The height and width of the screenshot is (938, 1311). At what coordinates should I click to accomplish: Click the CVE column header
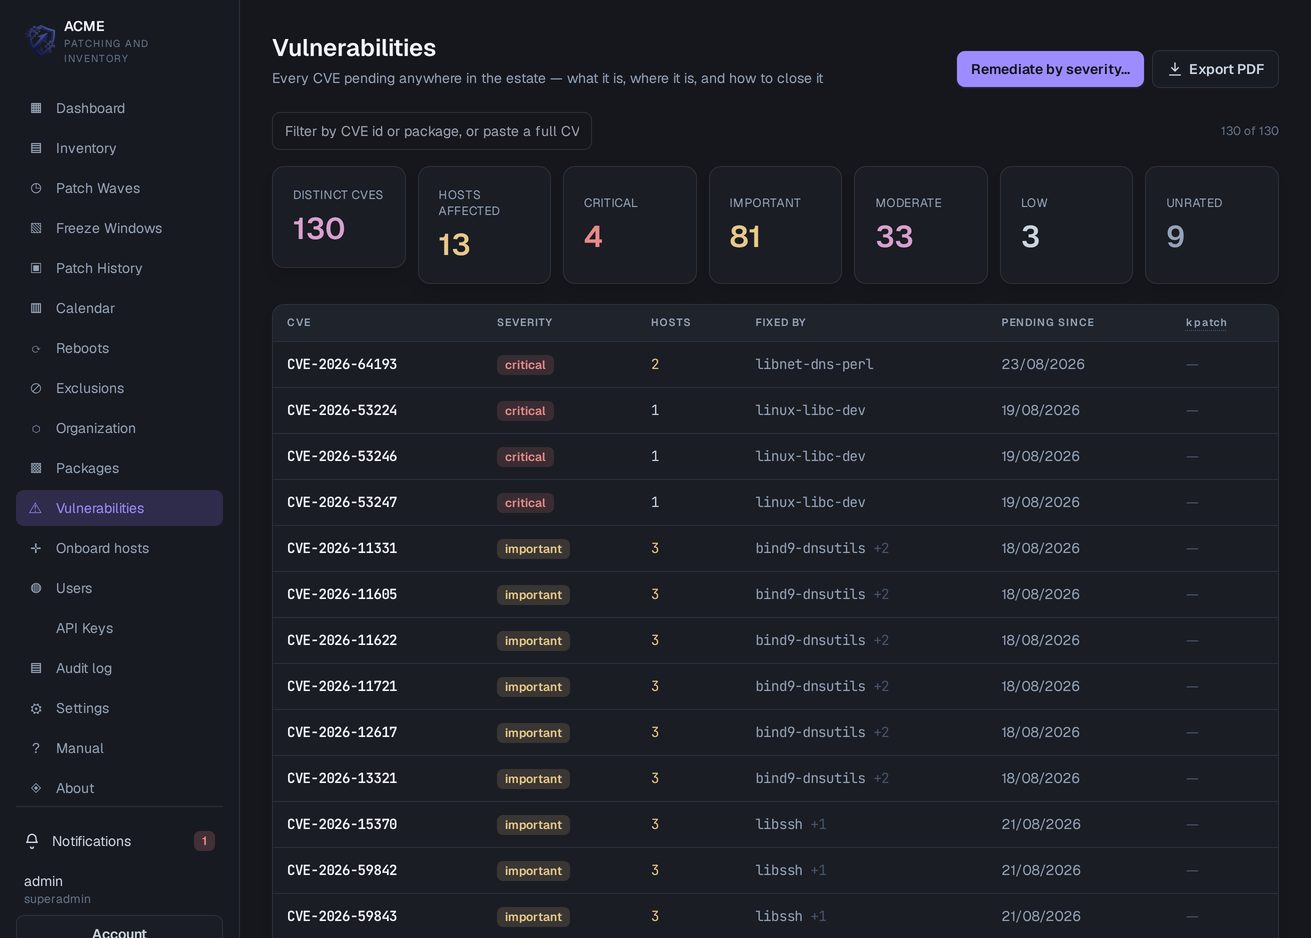298,322
